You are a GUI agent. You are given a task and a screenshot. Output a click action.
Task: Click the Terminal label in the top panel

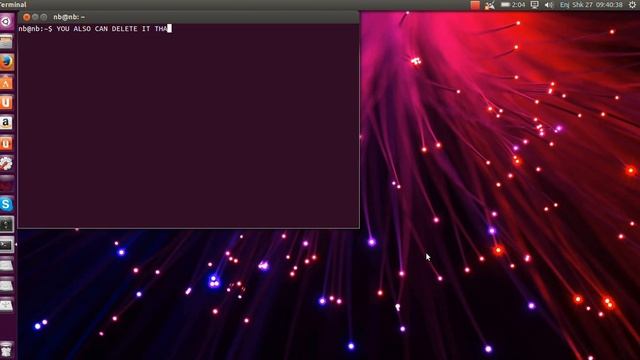pyautogui.click(x=13, y=4)
